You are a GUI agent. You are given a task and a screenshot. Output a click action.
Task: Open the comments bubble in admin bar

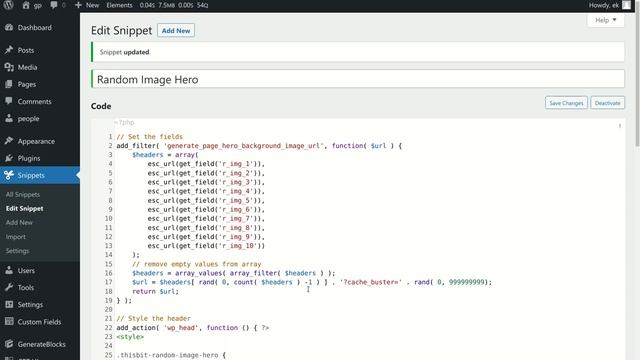click(53, 5)
